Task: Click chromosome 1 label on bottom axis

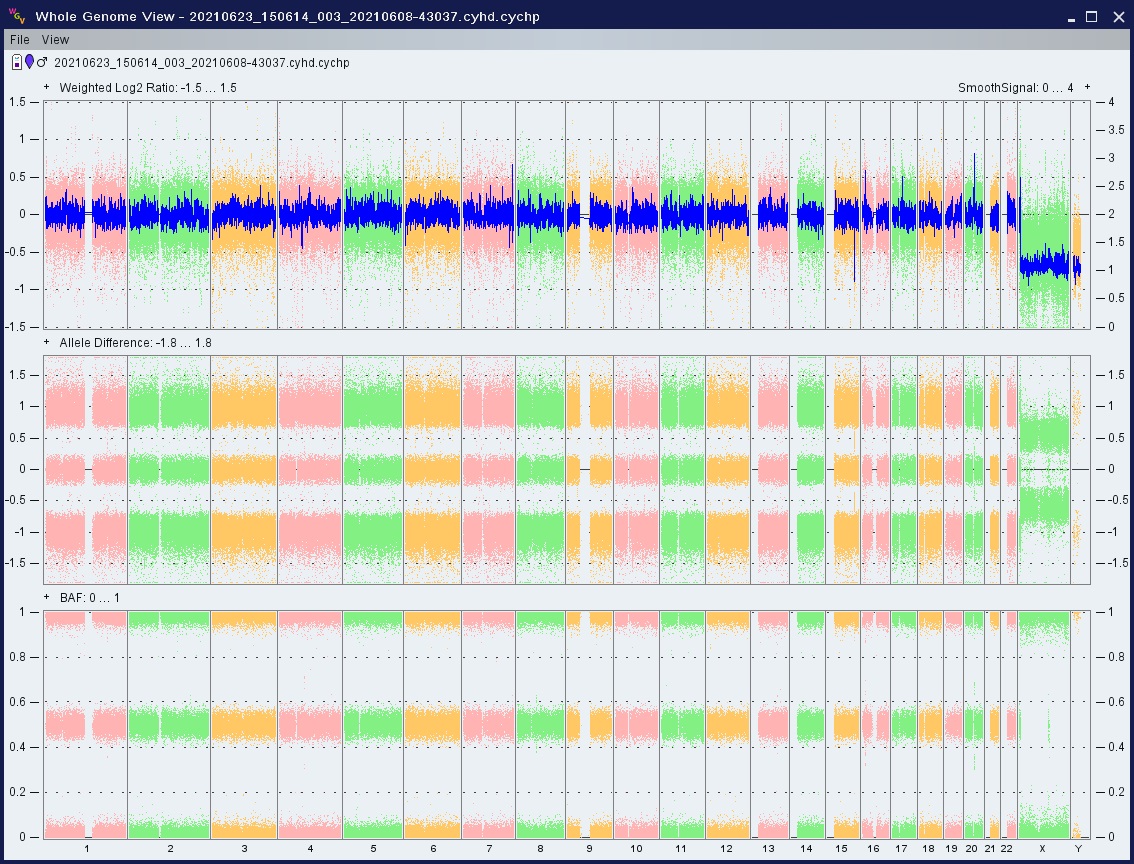Action: pyautogui.click(x=87, y=849)
